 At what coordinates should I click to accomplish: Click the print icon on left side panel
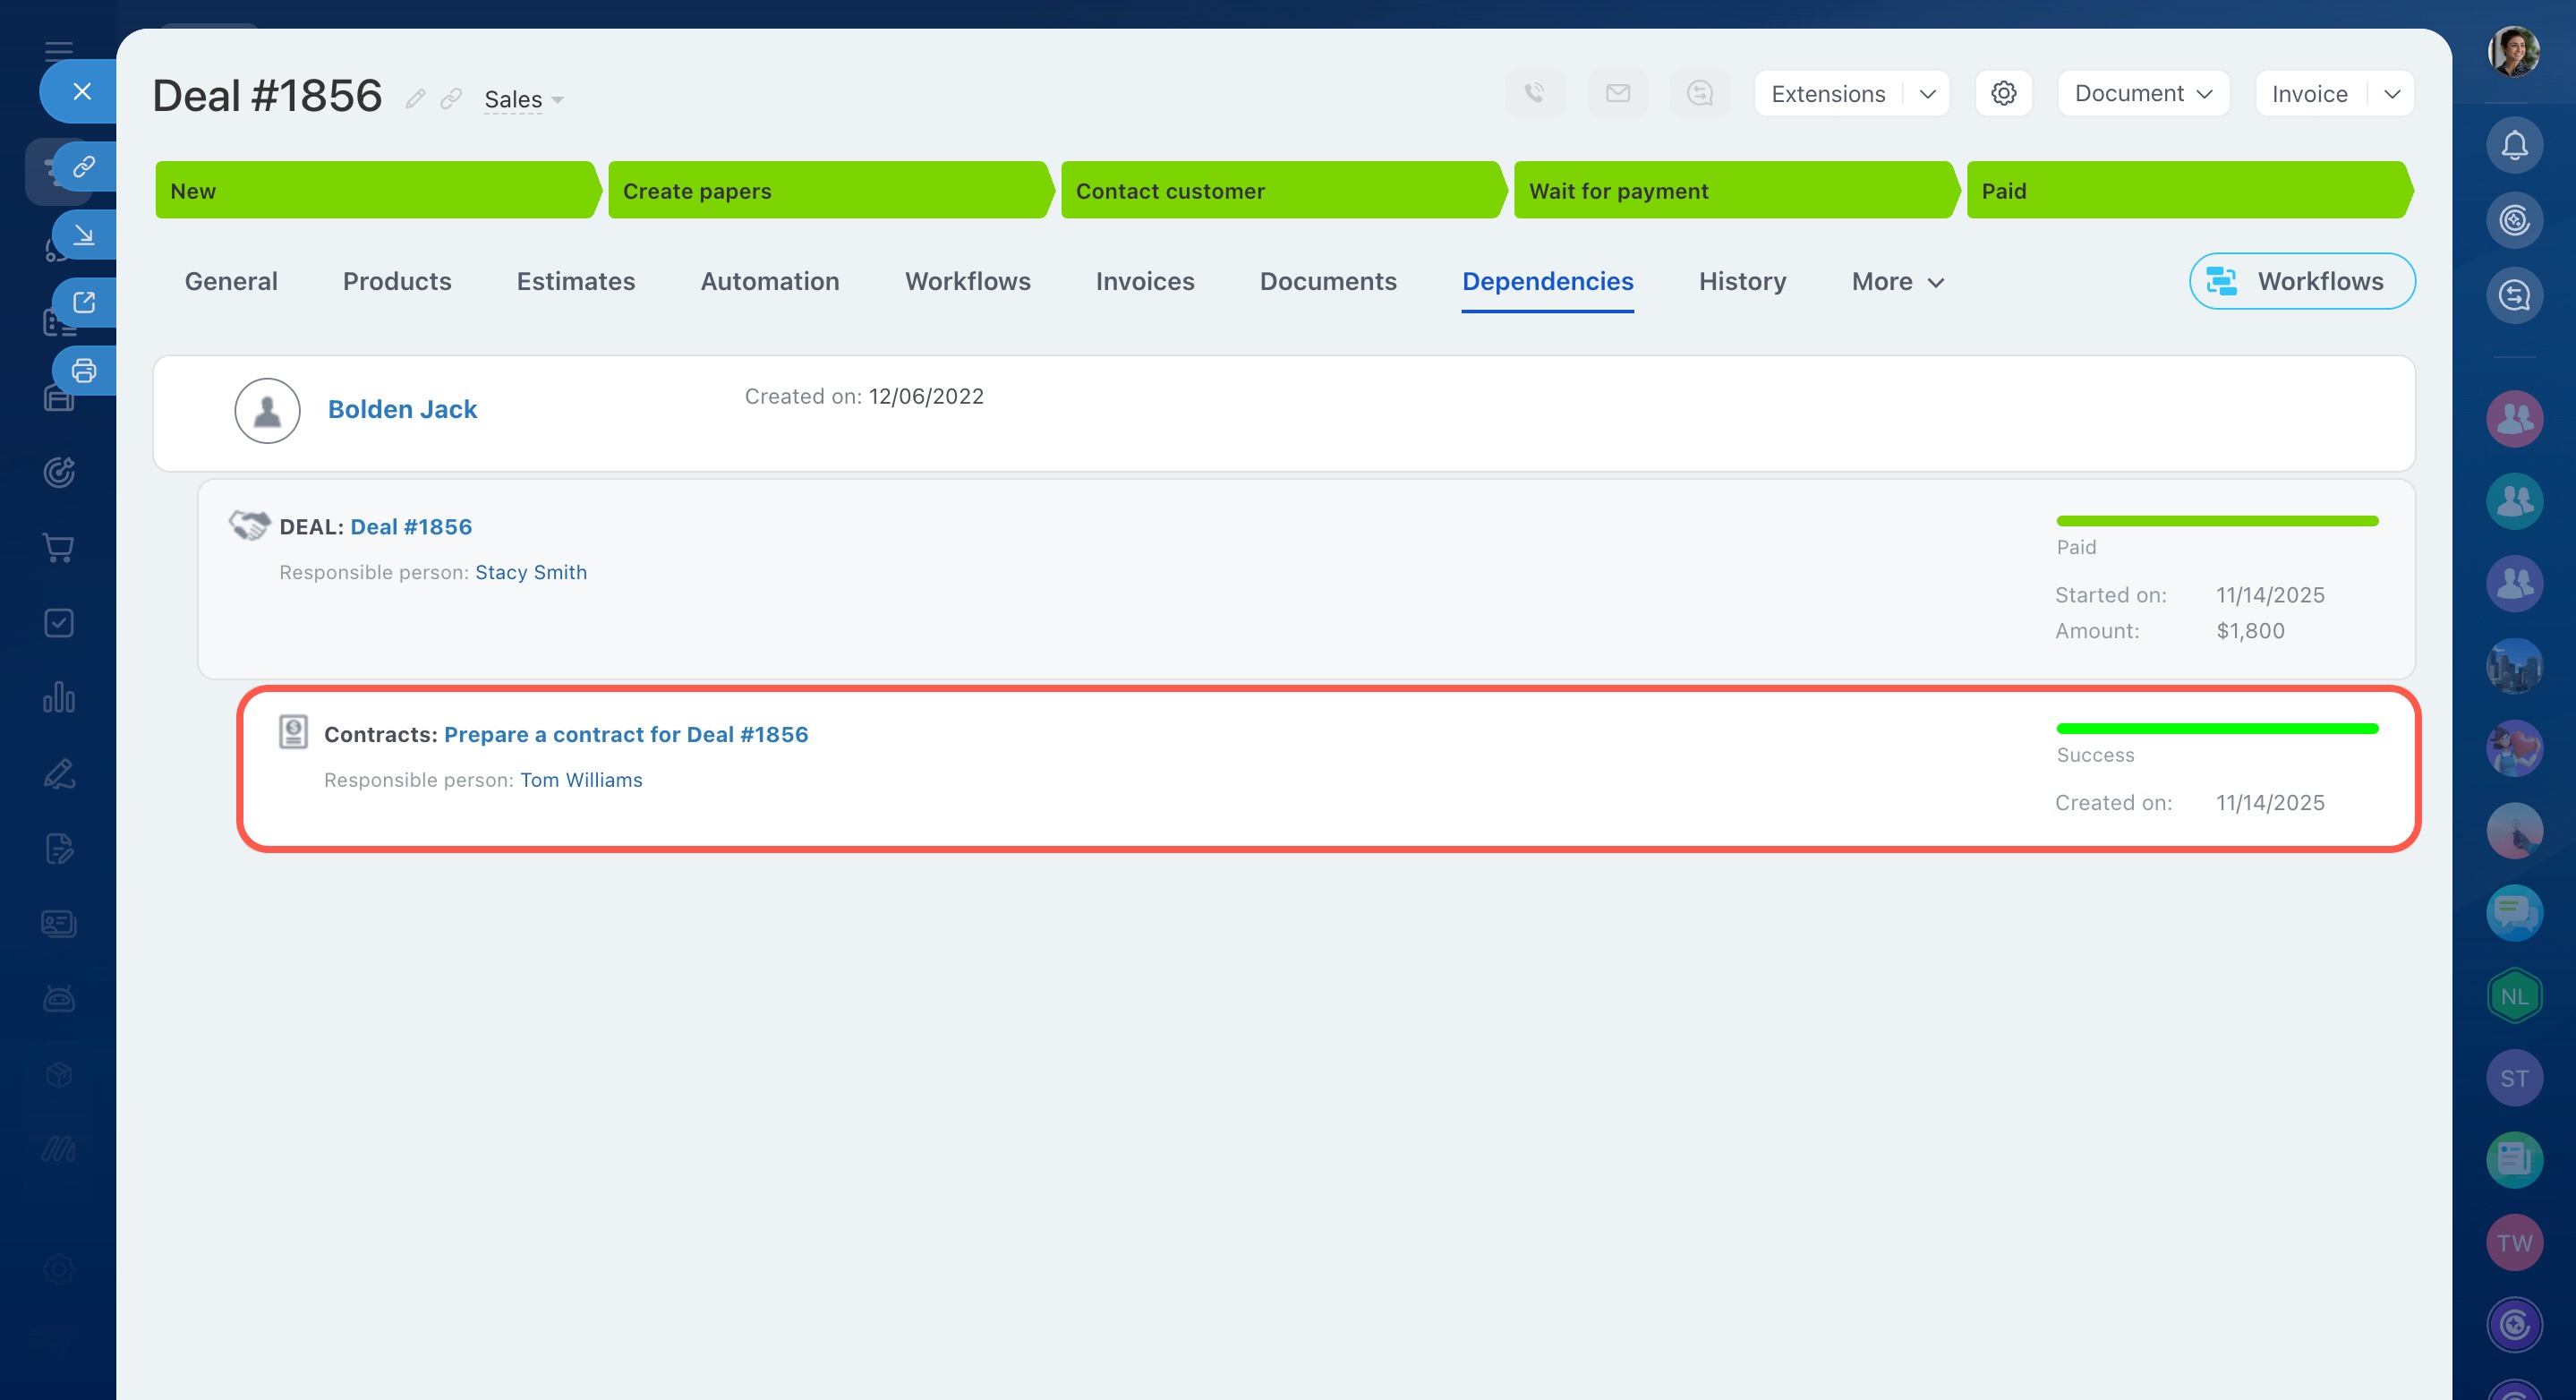click(x=84, y=371)
